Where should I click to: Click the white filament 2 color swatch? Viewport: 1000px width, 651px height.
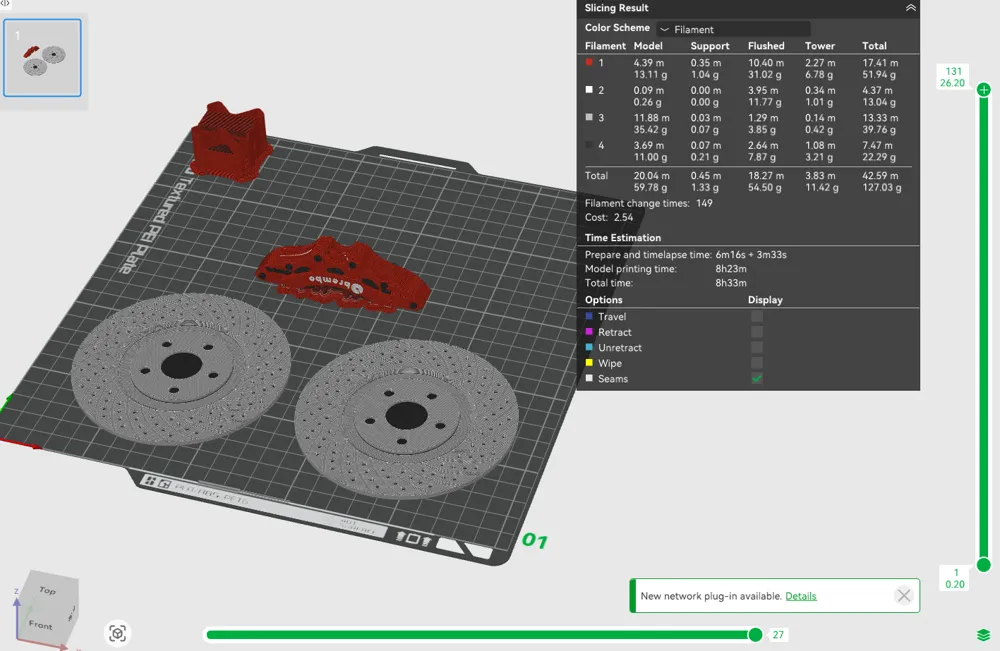pos(589,90)
